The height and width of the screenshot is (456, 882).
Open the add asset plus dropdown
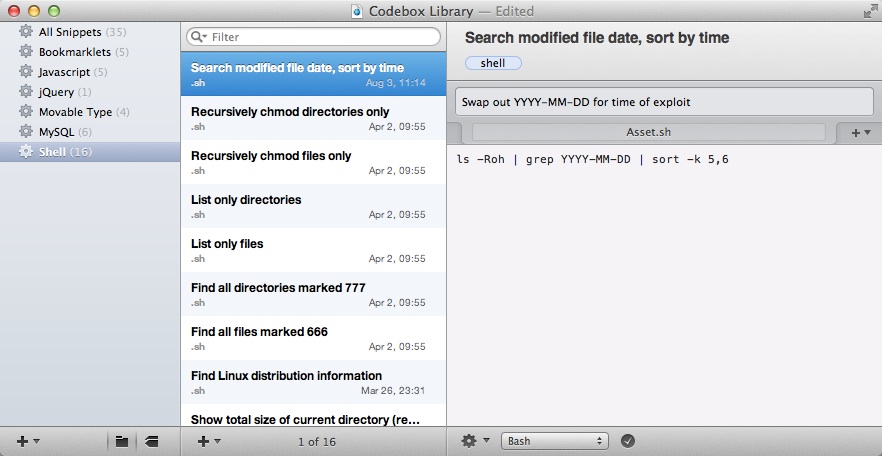(x=861, y=133)
